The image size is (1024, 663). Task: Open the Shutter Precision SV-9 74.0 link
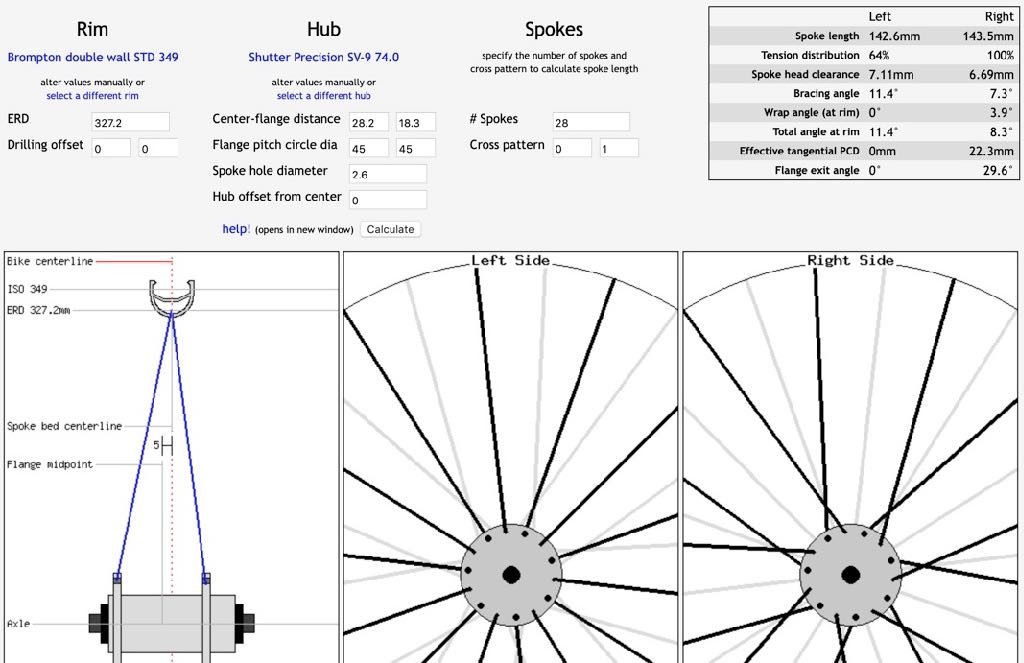click(323, 57)
